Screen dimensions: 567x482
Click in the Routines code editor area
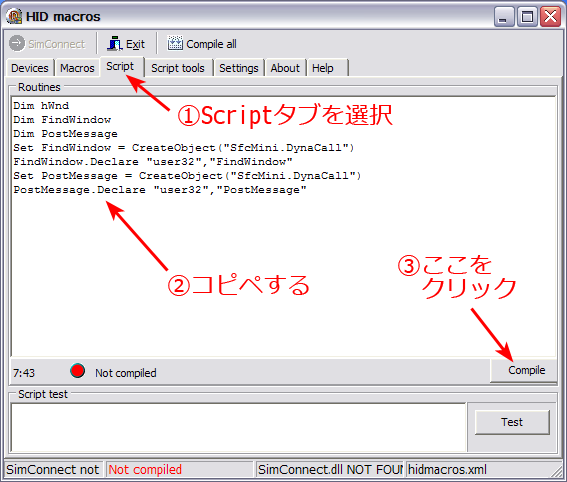(284, 226)
